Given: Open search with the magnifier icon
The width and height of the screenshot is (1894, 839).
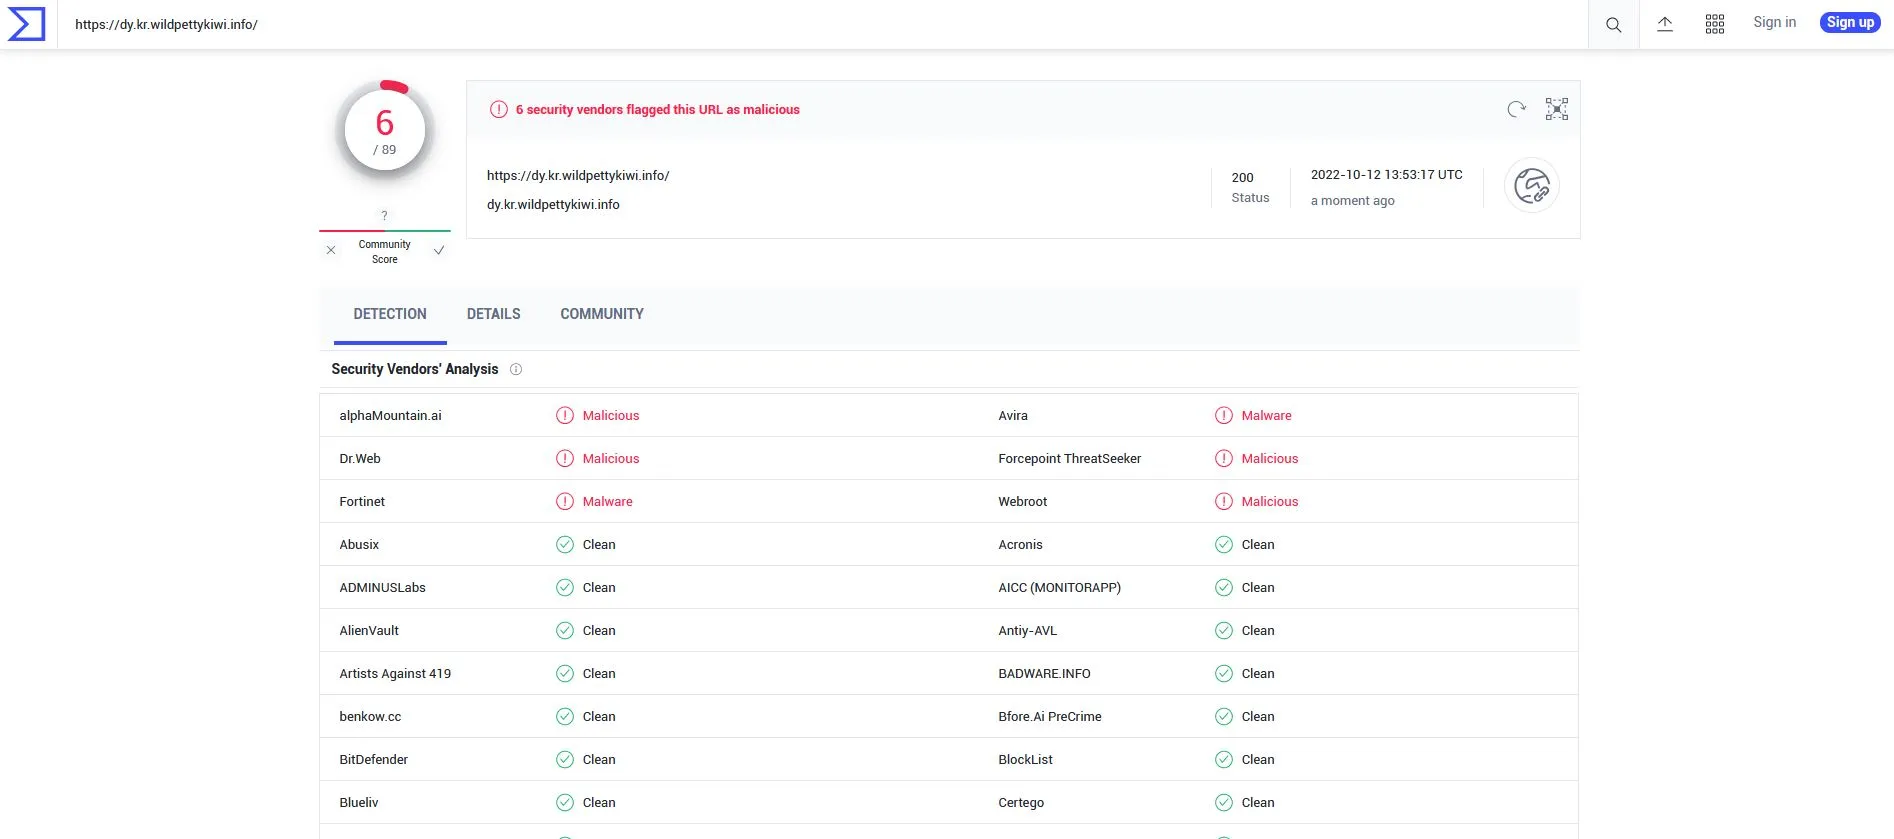Looking at the screenshot, I should (x=1613, y=25).
